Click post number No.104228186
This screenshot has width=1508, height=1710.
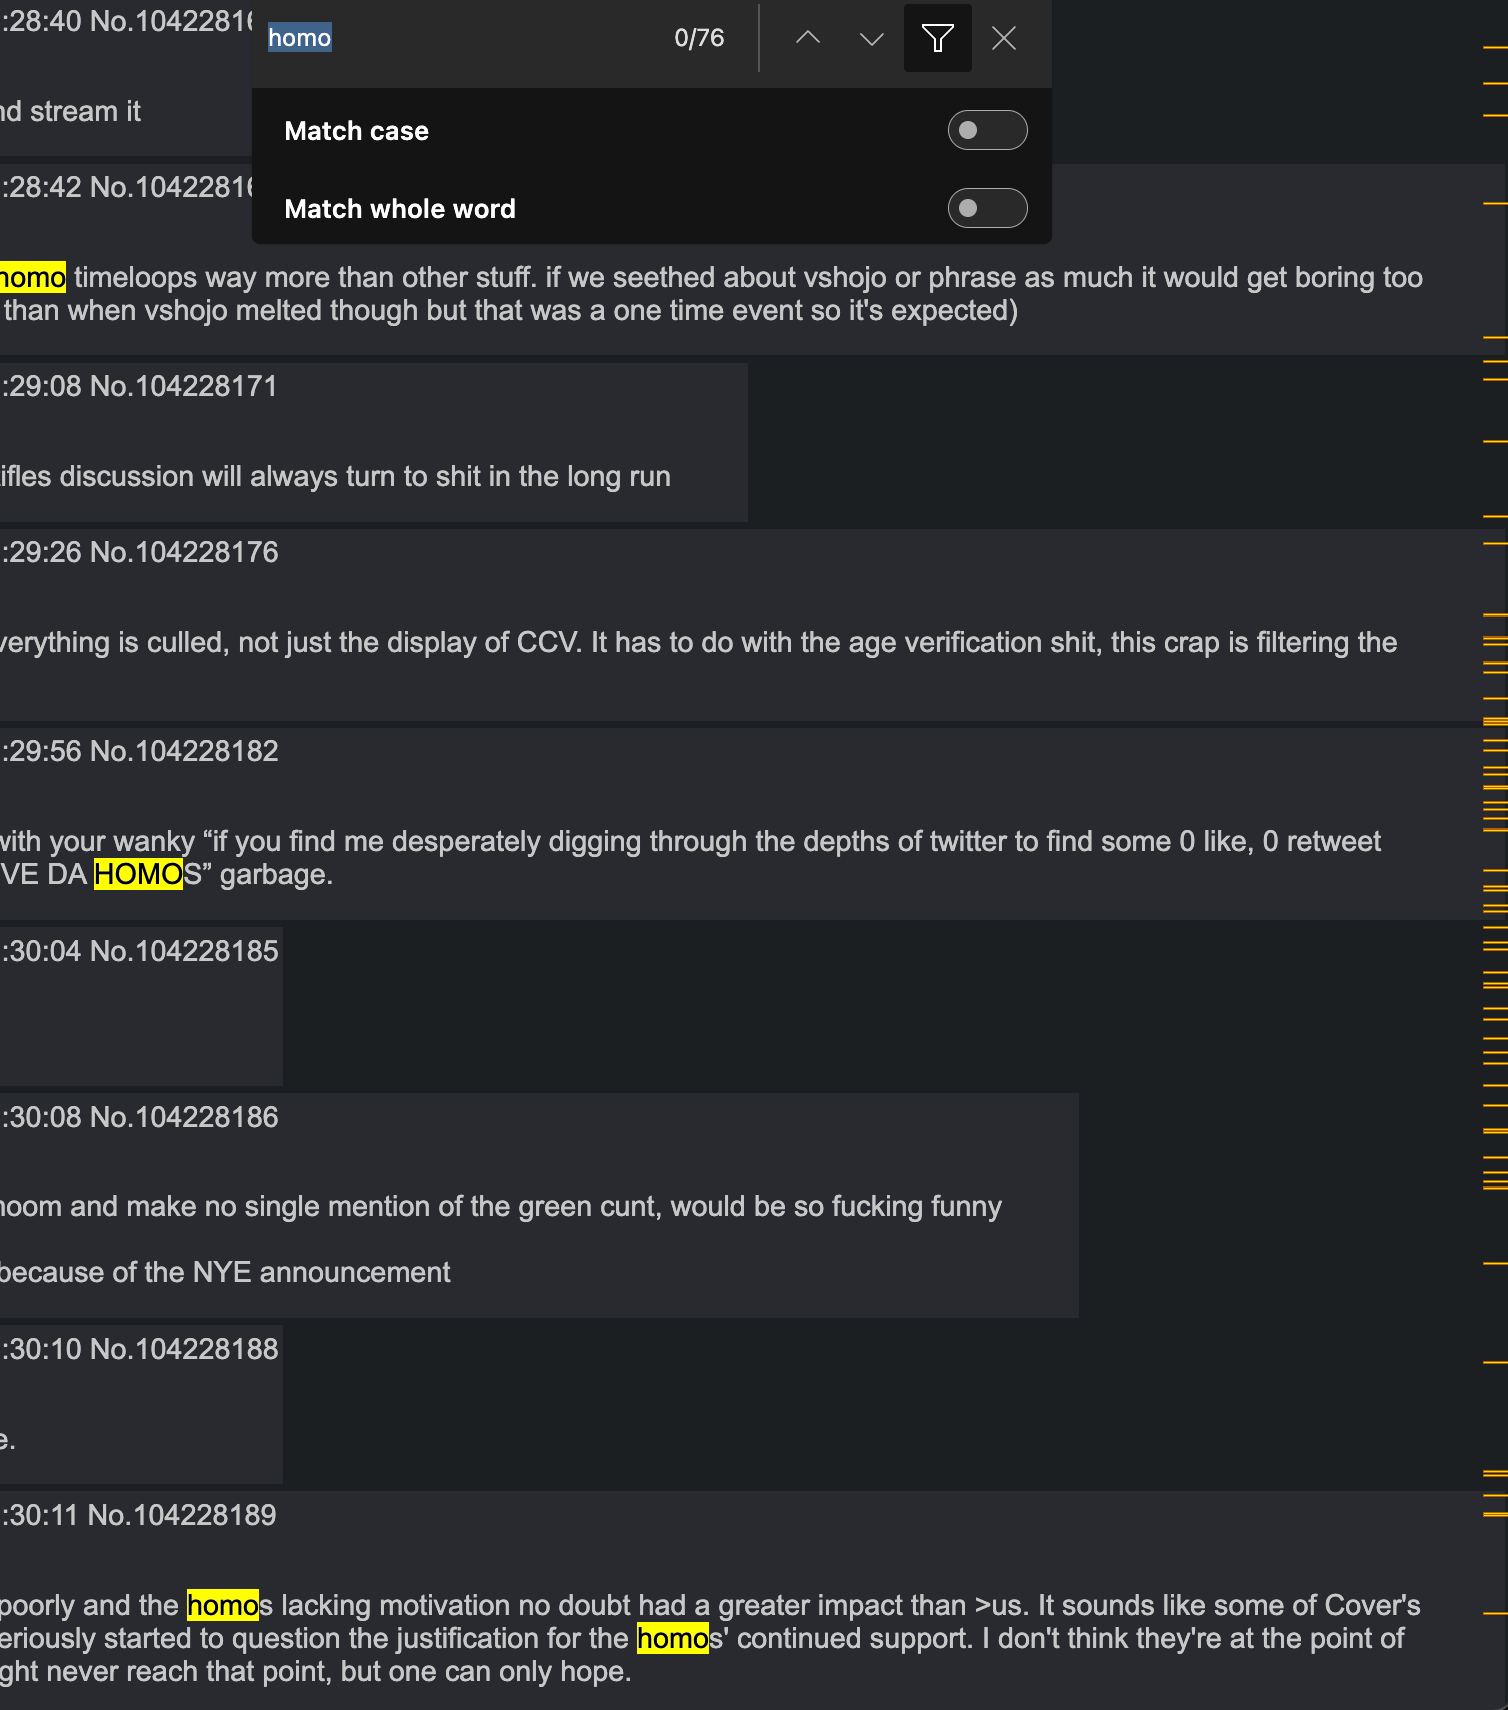[184, 1117]
